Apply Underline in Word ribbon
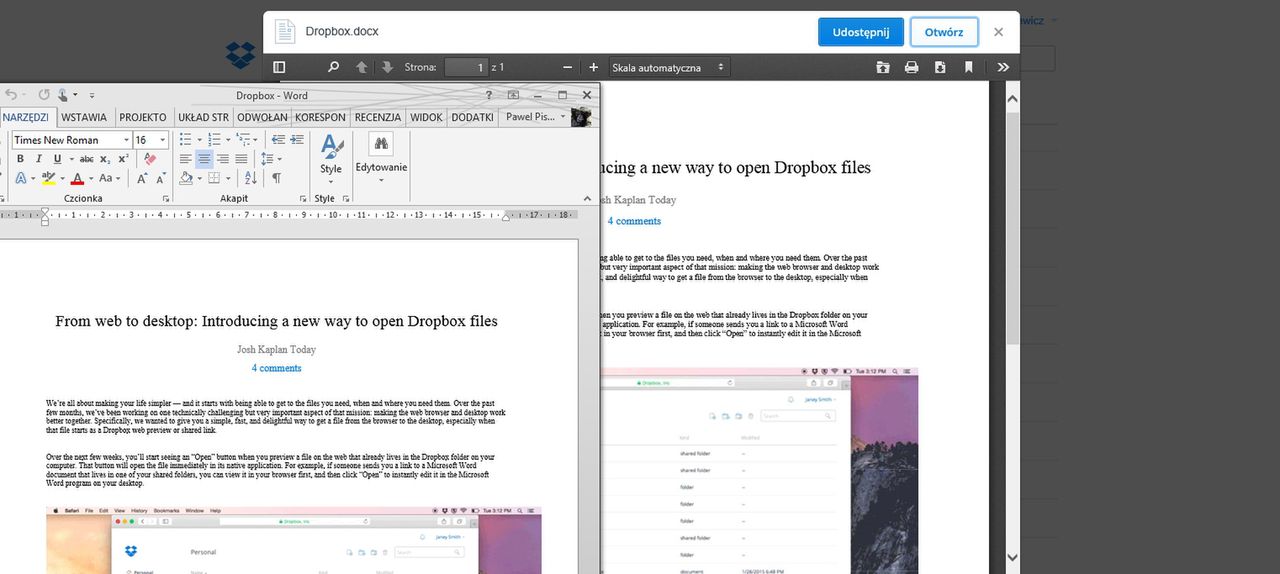 (x=57, y=159)
